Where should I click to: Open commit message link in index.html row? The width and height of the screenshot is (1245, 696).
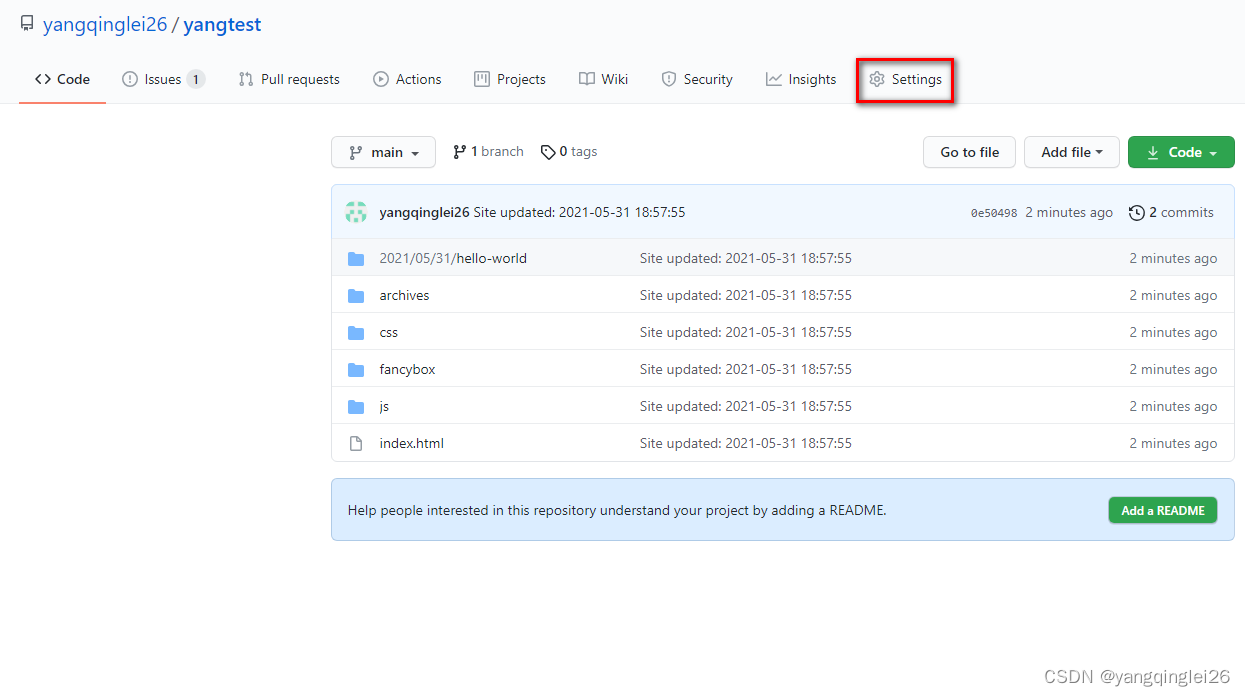[746, 443]
